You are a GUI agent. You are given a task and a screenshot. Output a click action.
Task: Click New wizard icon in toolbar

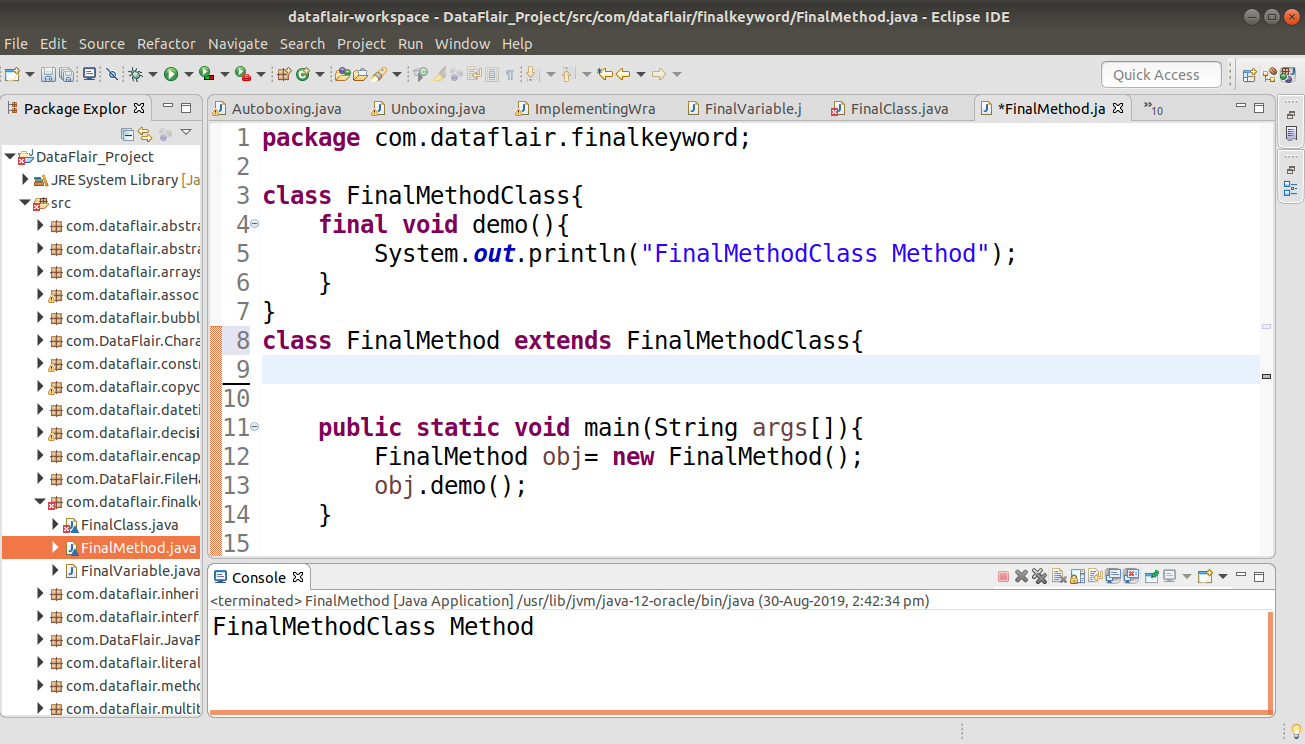[x=11, y=74]
